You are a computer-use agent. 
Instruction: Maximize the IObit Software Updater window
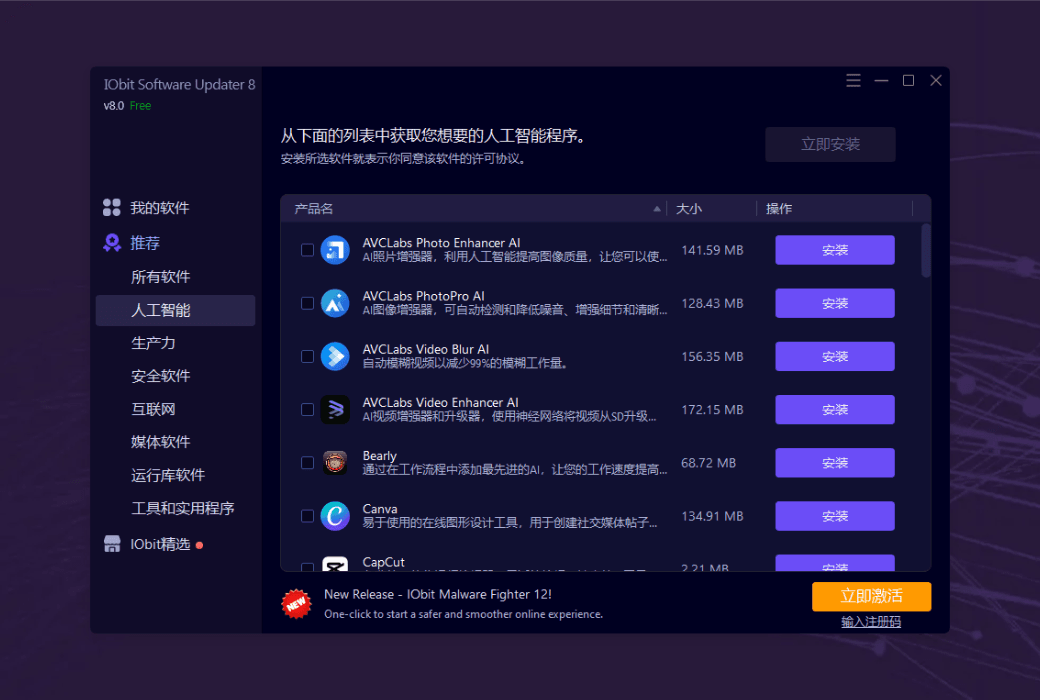[x=908, y=80]
